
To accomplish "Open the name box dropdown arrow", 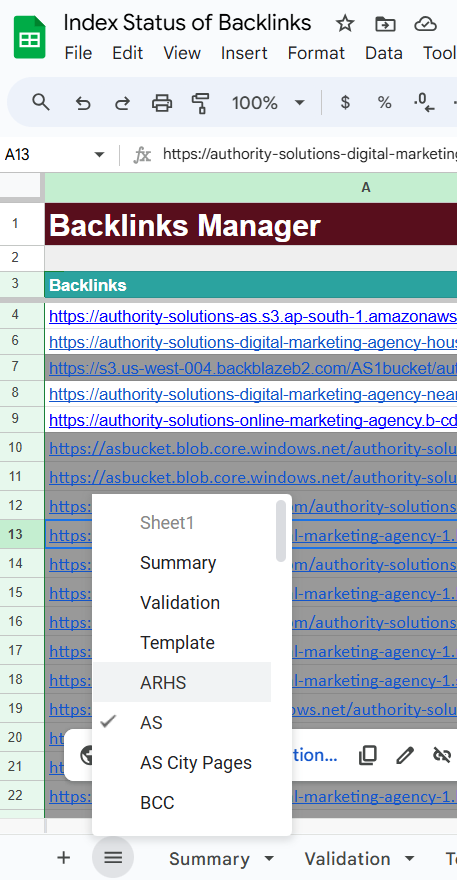I will coord(99,154).
